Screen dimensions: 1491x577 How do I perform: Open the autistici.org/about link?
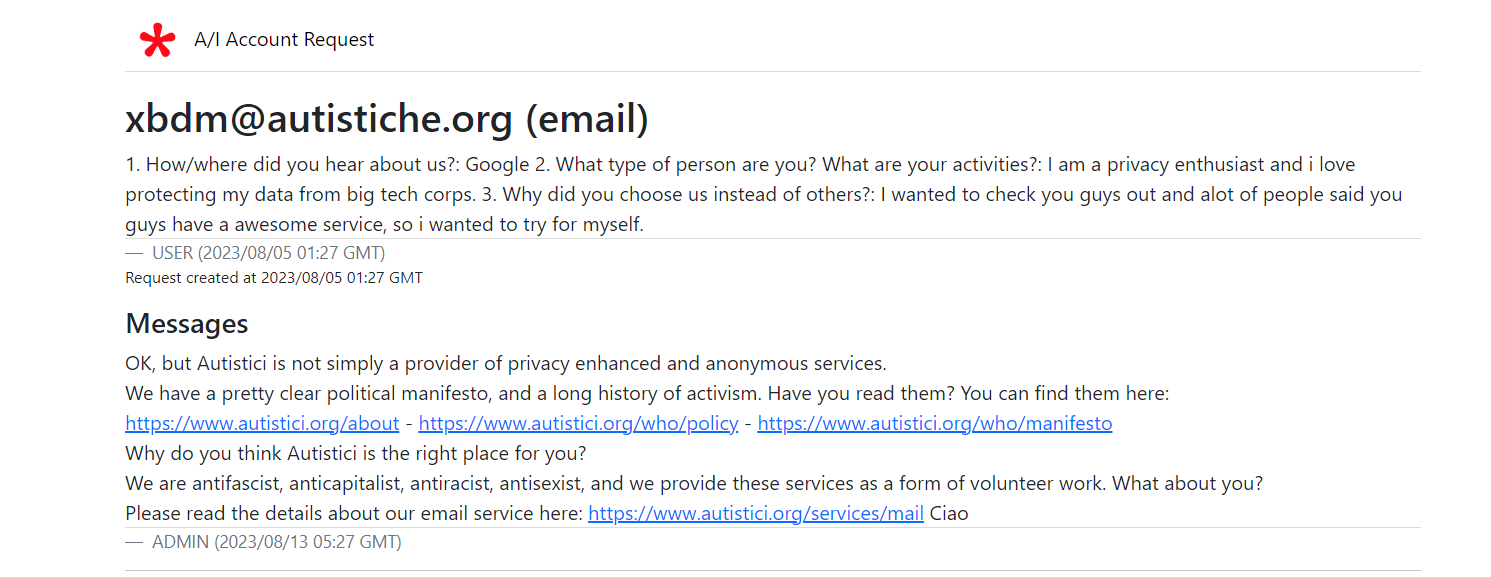262,423
